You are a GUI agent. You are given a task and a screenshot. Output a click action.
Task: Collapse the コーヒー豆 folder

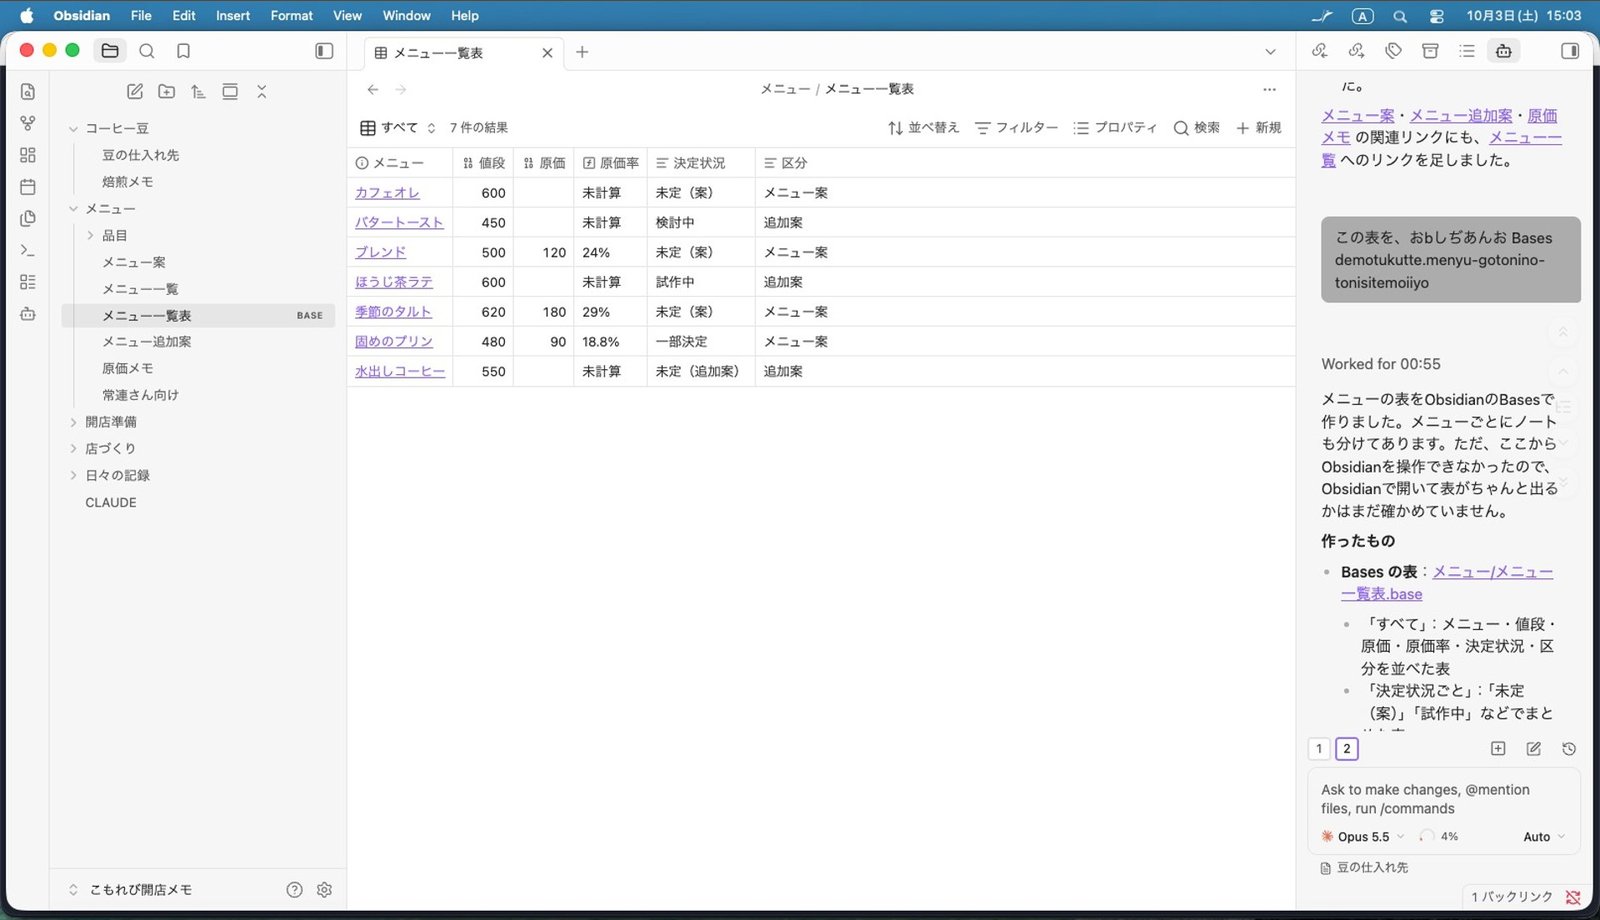pos(73,129)
